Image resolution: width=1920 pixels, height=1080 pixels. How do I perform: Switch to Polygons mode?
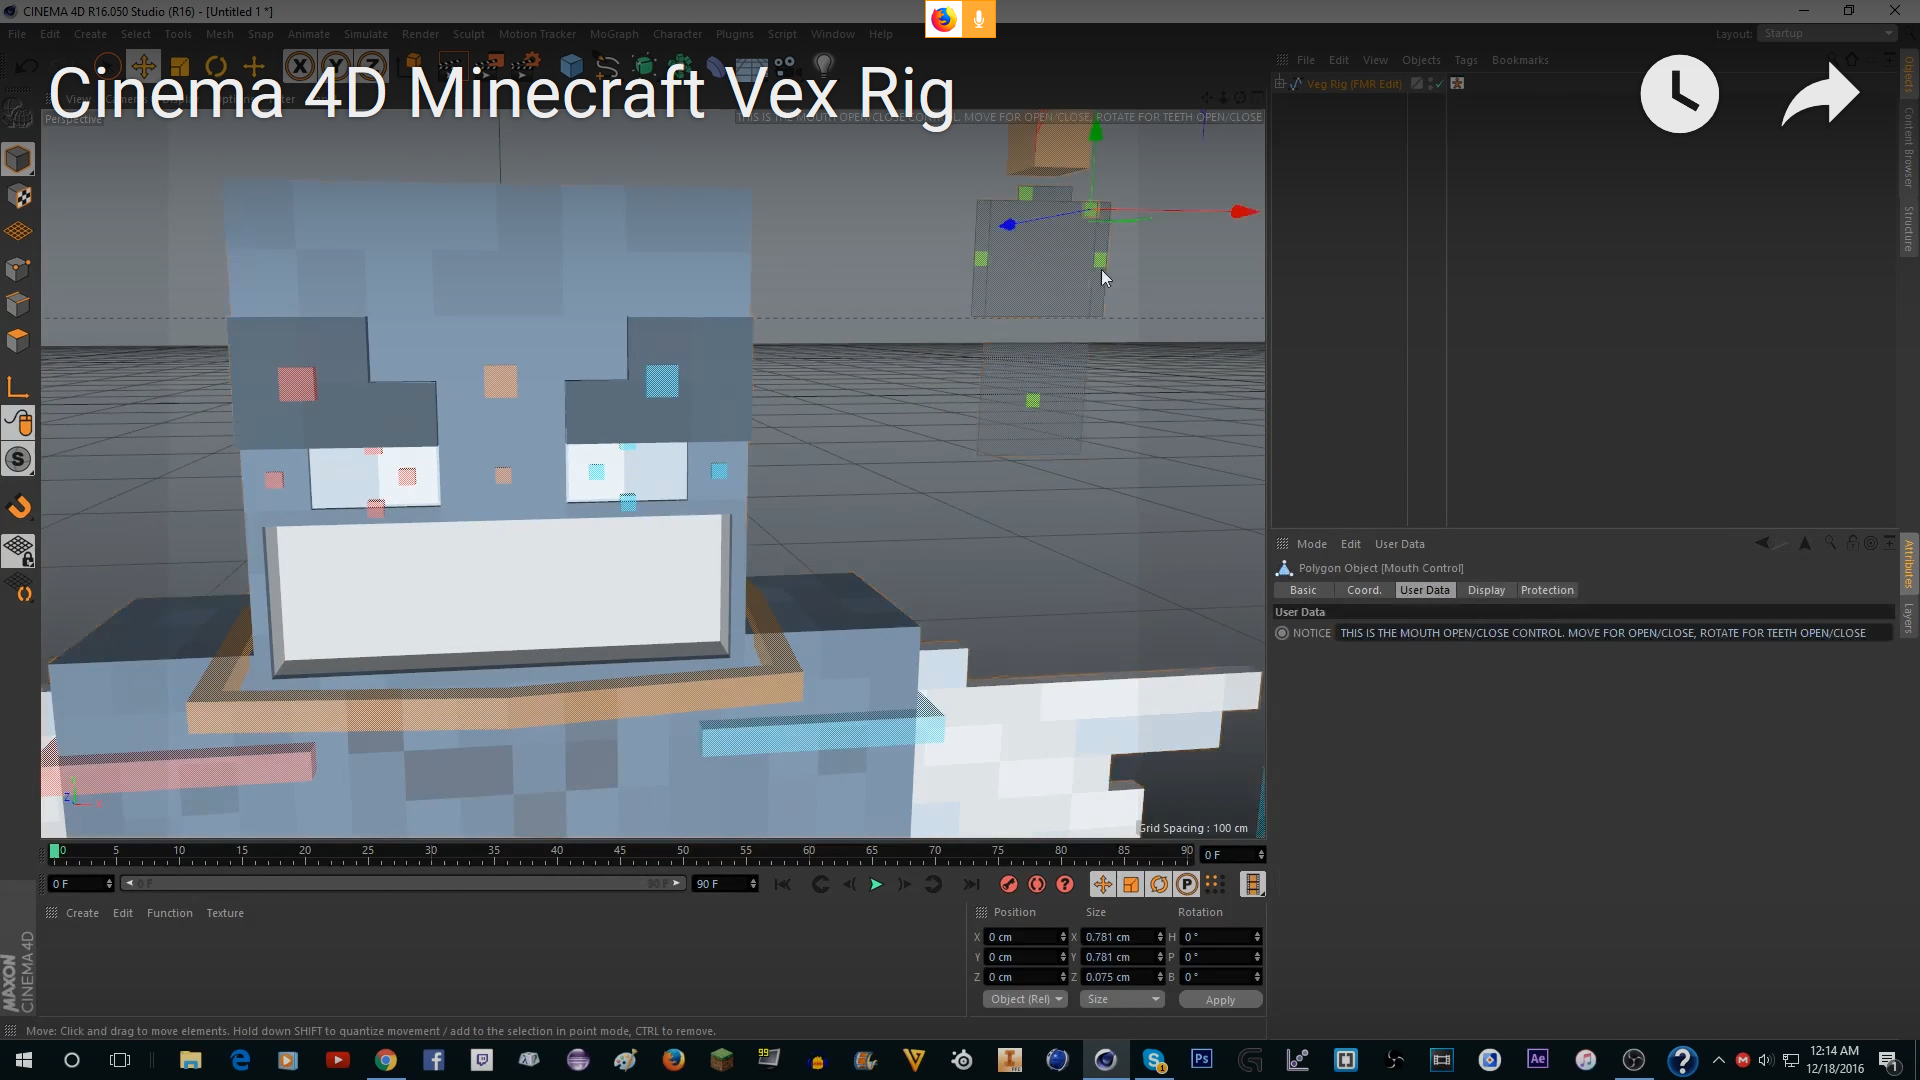coord(18,340)
